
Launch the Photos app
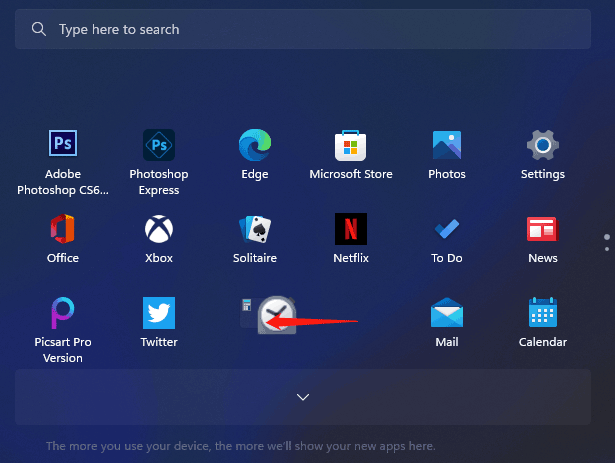click(447, 145)
